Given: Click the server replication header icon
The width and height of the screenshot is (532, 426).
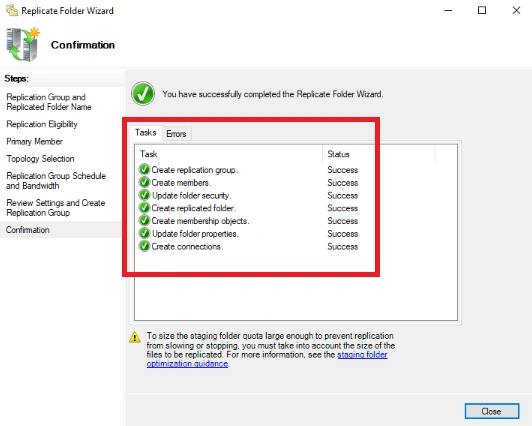Looking at the screenshot, I should (x=23, y=44).
